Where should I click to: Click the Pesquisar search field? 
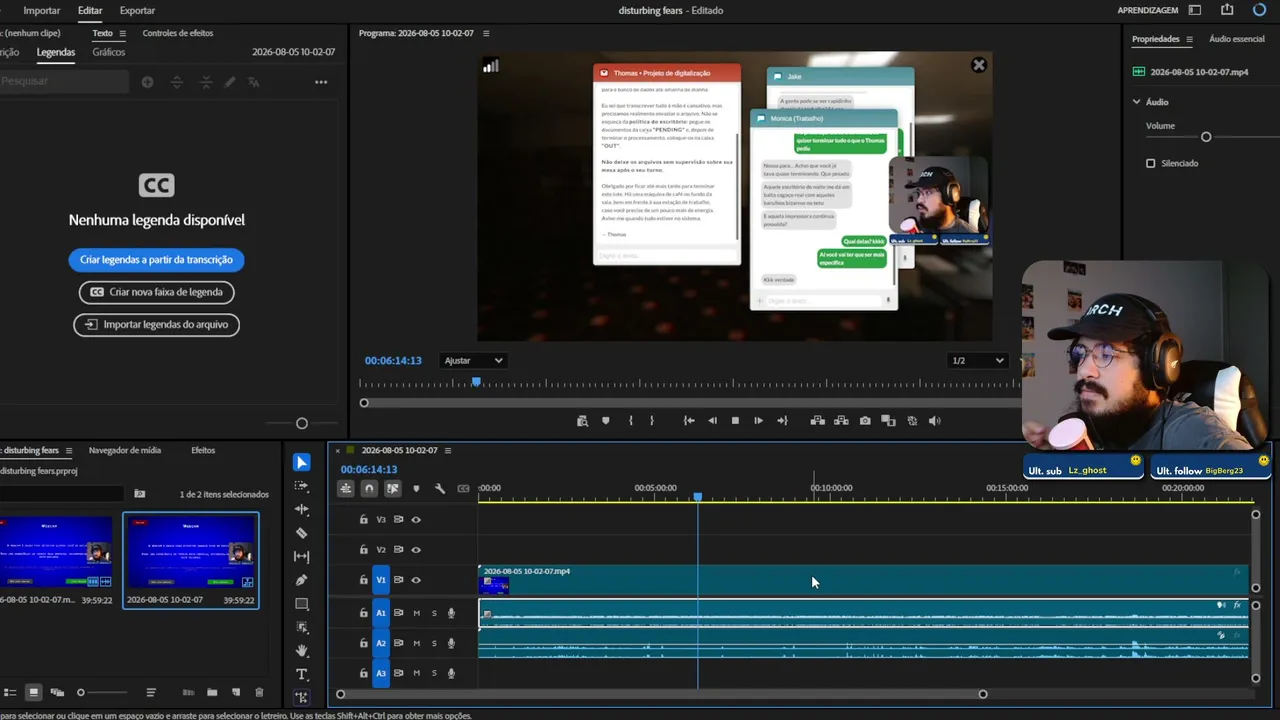tap(64, 81)
